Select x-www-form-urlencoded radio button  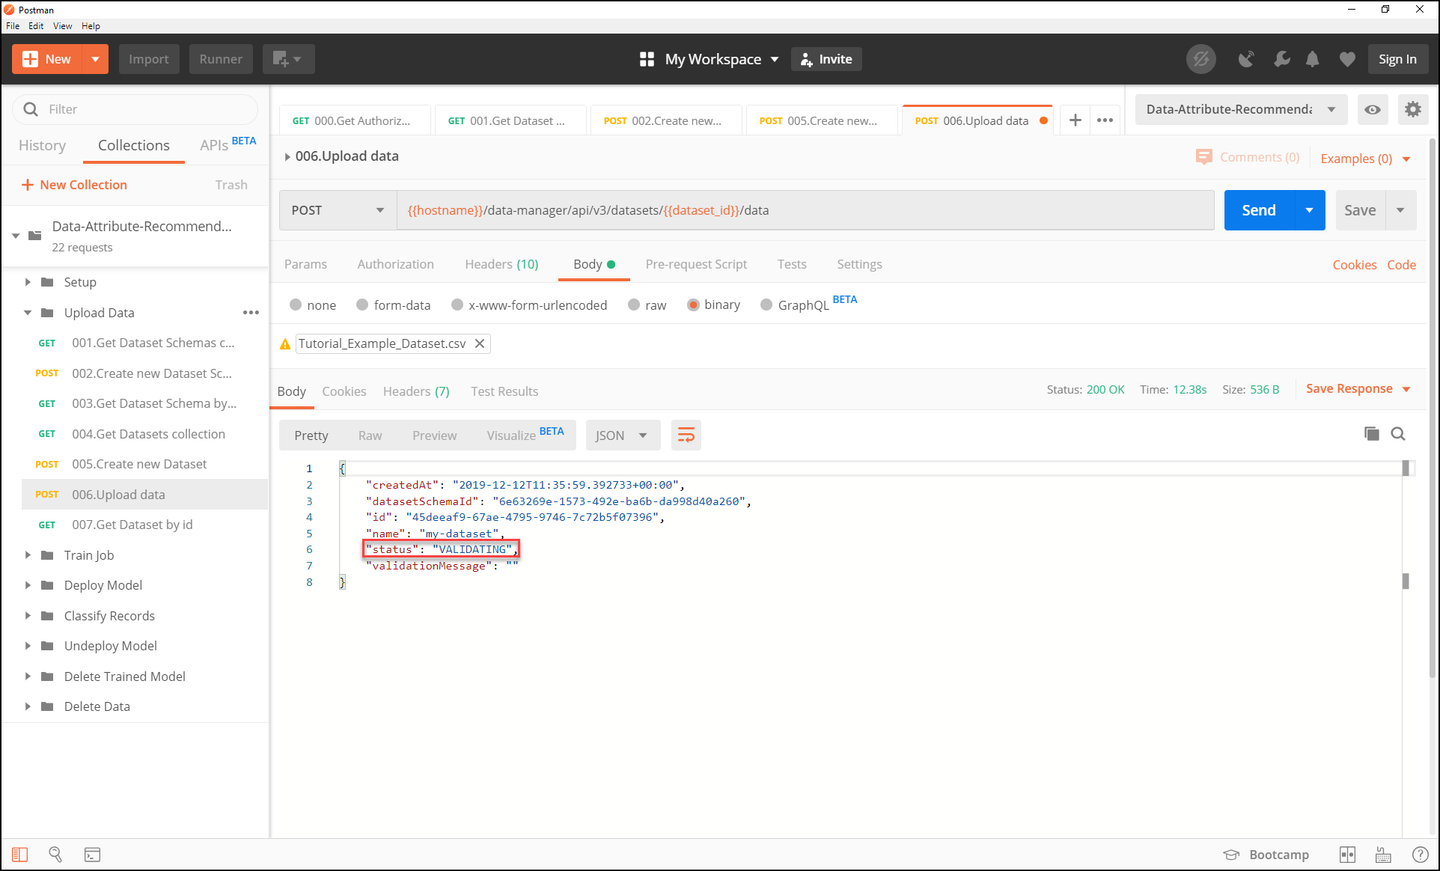pyautogui.click(x=457, y=304)
